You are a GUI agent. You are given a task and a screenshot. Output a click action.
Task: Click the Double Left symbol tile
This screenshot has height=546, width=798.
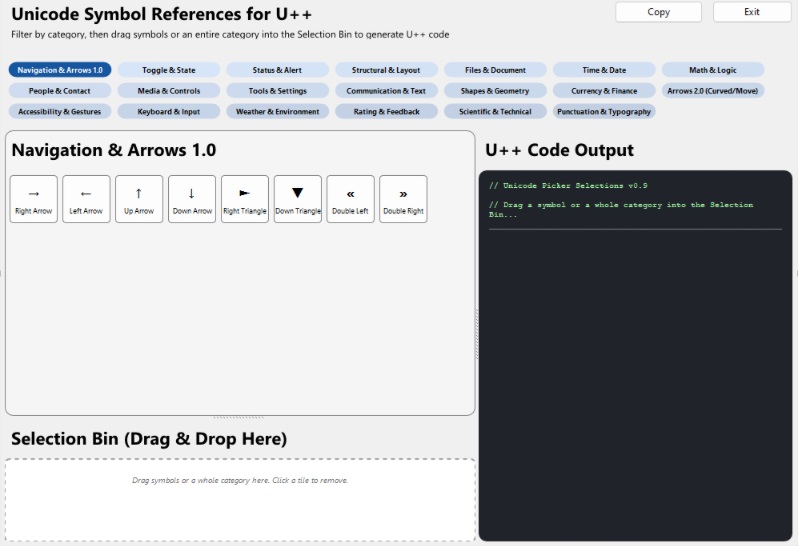[350, 199]
